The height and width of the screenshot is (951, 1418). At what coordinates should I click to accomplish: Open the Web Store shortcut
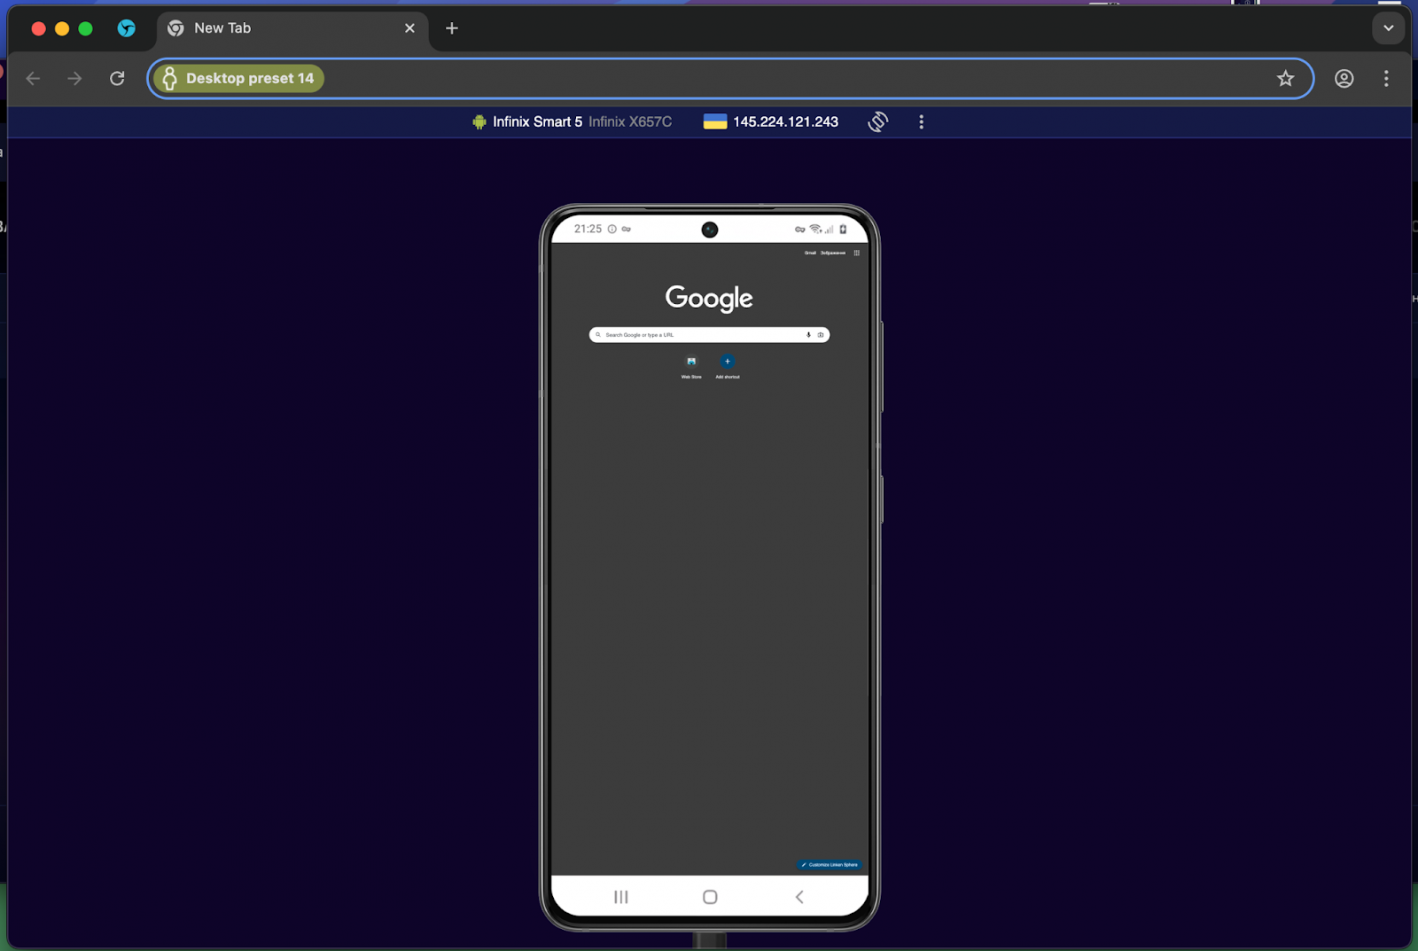[x=691, y=366]
